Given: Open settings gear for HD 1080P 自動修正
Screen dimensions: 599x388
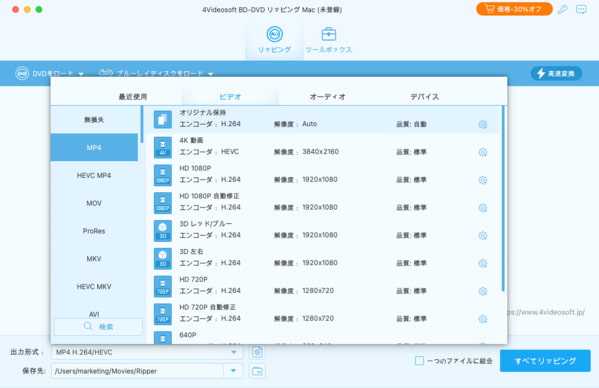Looking at the screenshot, I should click(x=483, y=208).
